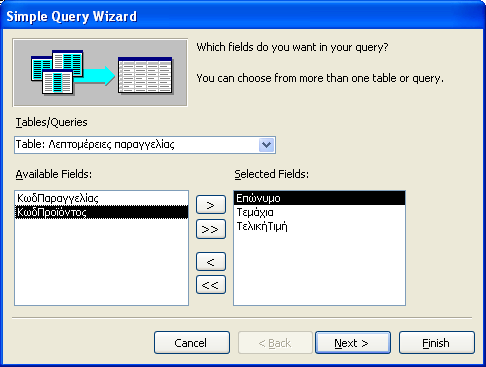
Task: Open the Tables/Queries dropdown arrow
Action: pos(266,145)
